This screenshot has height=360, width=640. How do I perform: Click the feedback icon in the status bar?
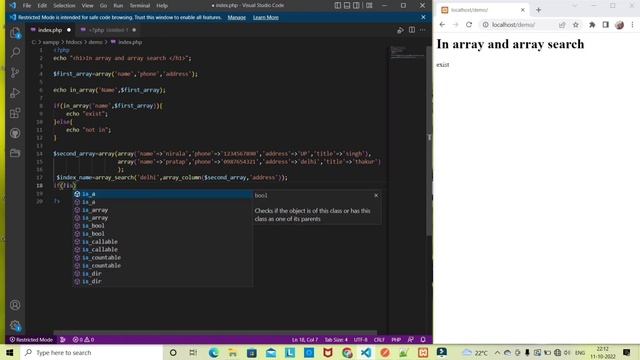point(411,340)
